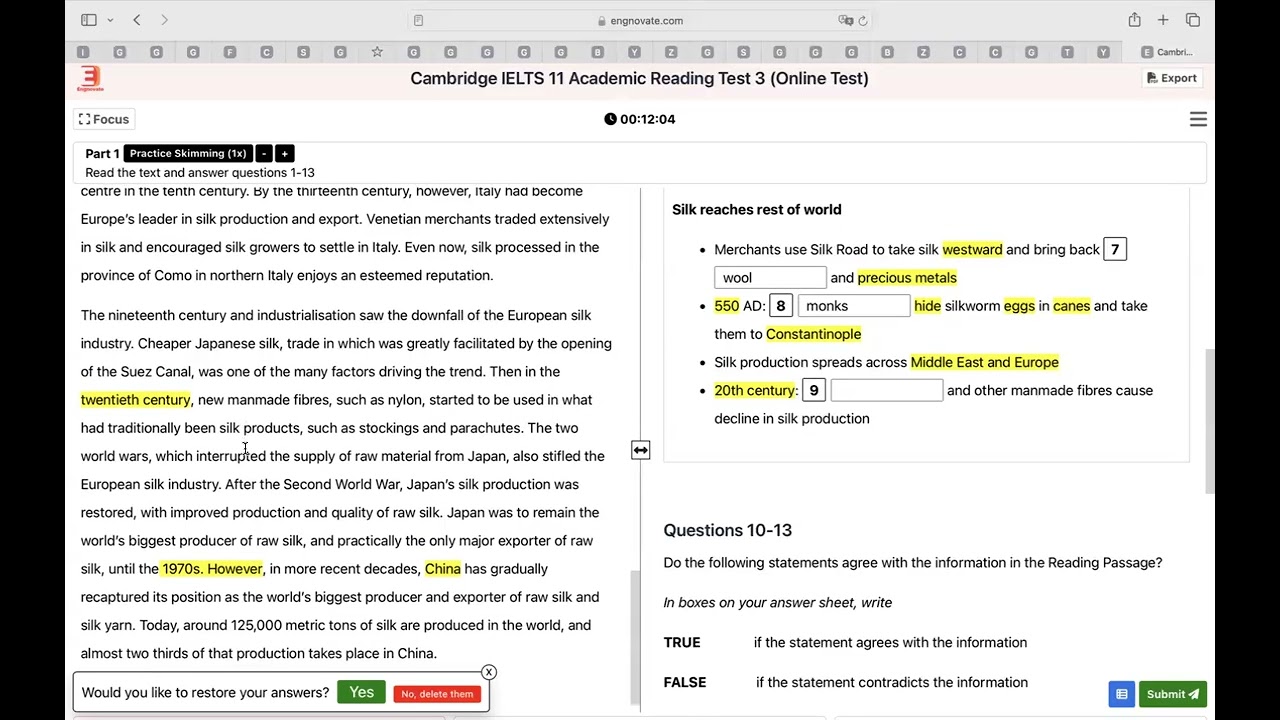
Task: Go back with the Safari back arrow
Action: tap(137, 20)
